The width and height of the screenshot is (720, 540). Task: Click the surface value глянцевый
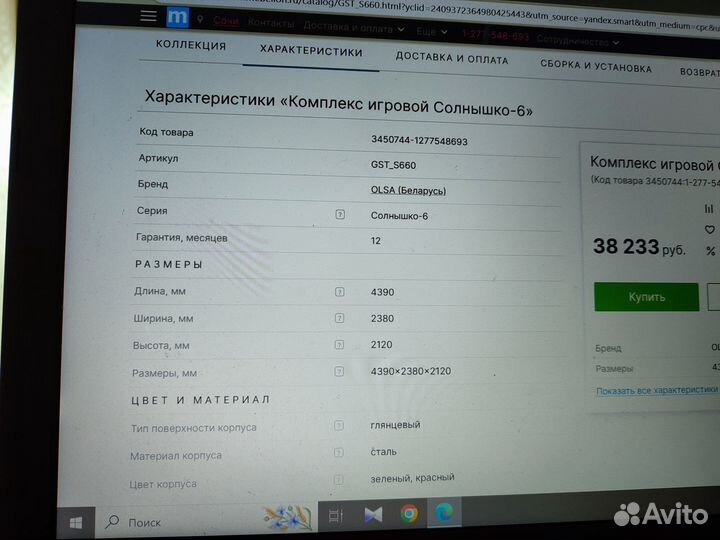pos(395,425)
